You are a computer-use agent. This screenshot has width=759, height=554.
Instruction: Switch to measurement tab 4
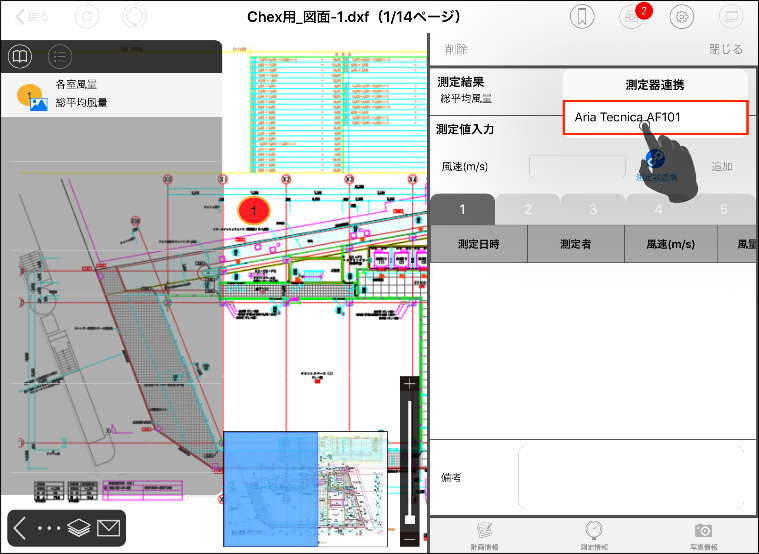tap(658, 209)
